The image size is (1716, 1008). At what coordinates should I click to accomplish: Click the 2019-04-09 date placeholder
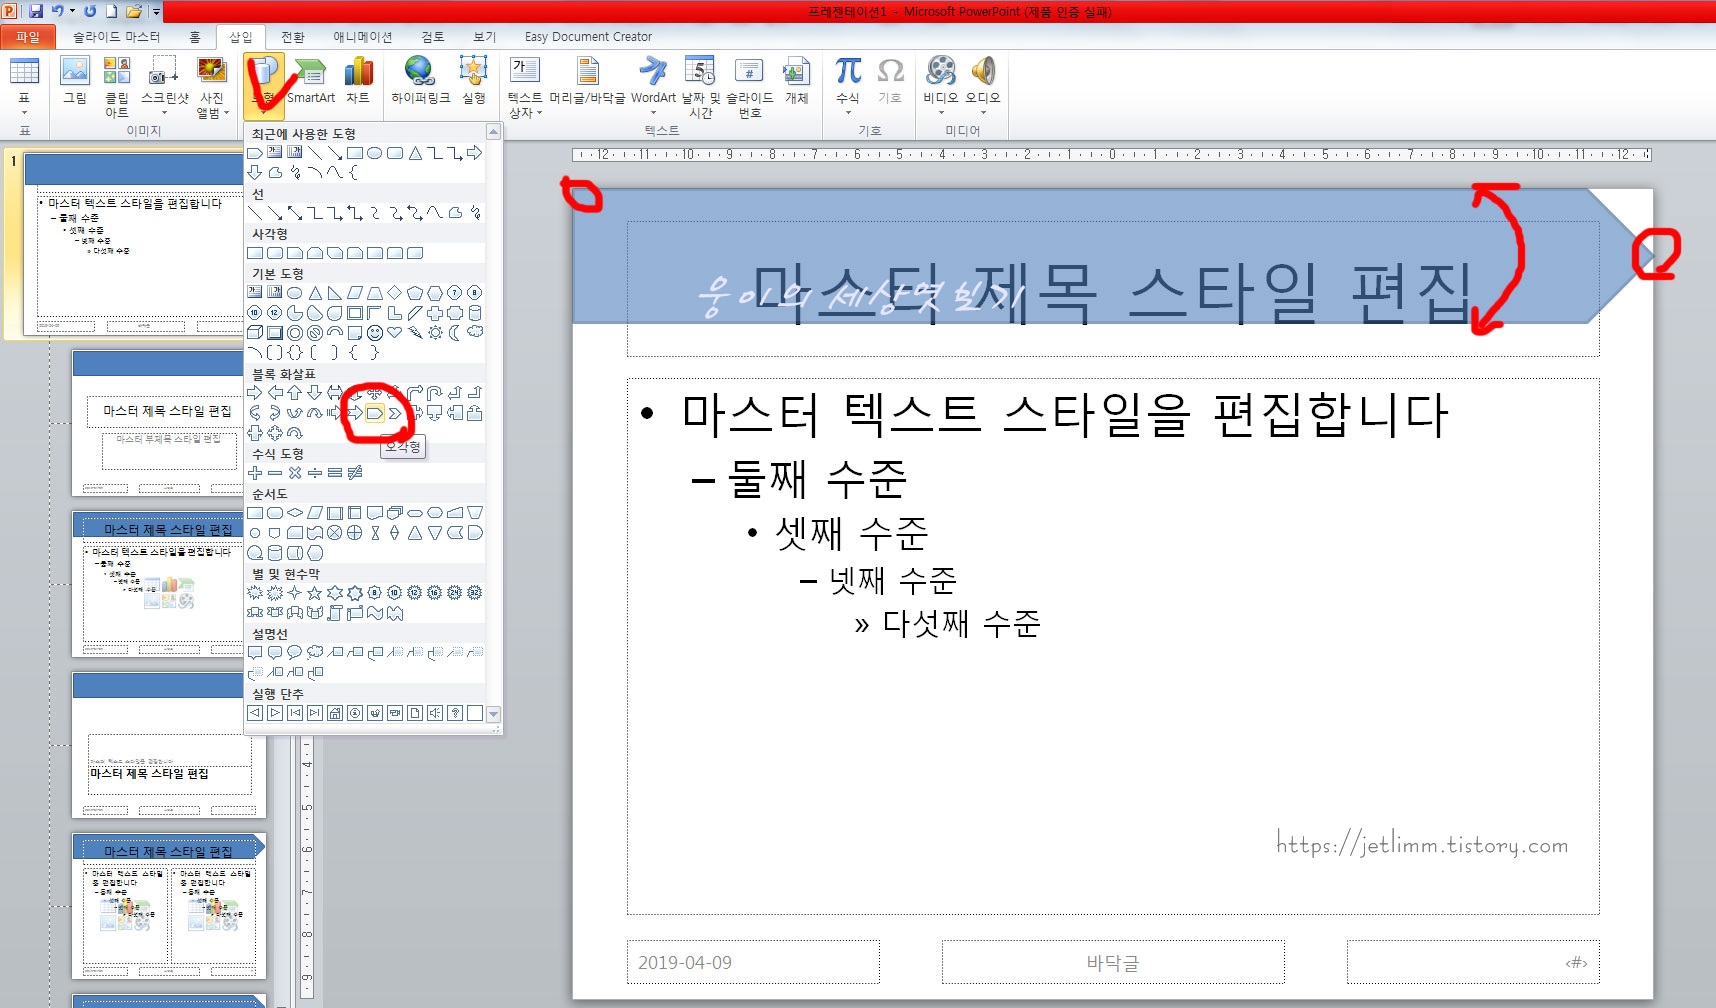pos(753,962)
